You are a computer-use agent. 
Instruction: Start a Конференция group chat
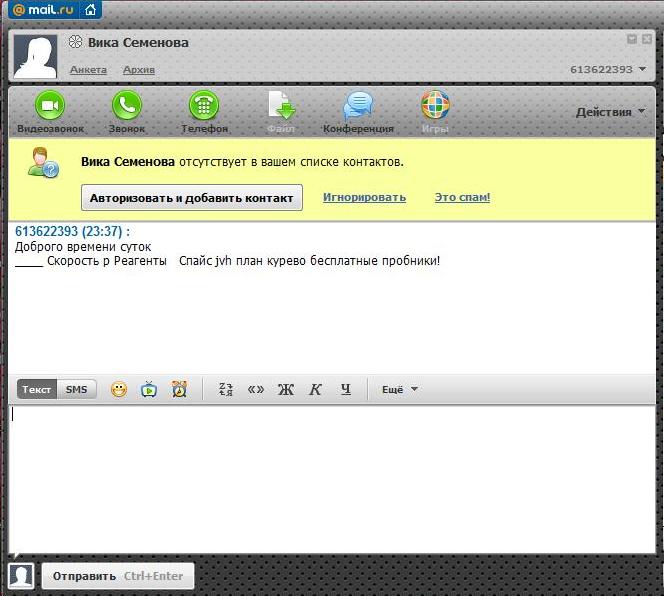pyautogui.click(x=358, y=106)
